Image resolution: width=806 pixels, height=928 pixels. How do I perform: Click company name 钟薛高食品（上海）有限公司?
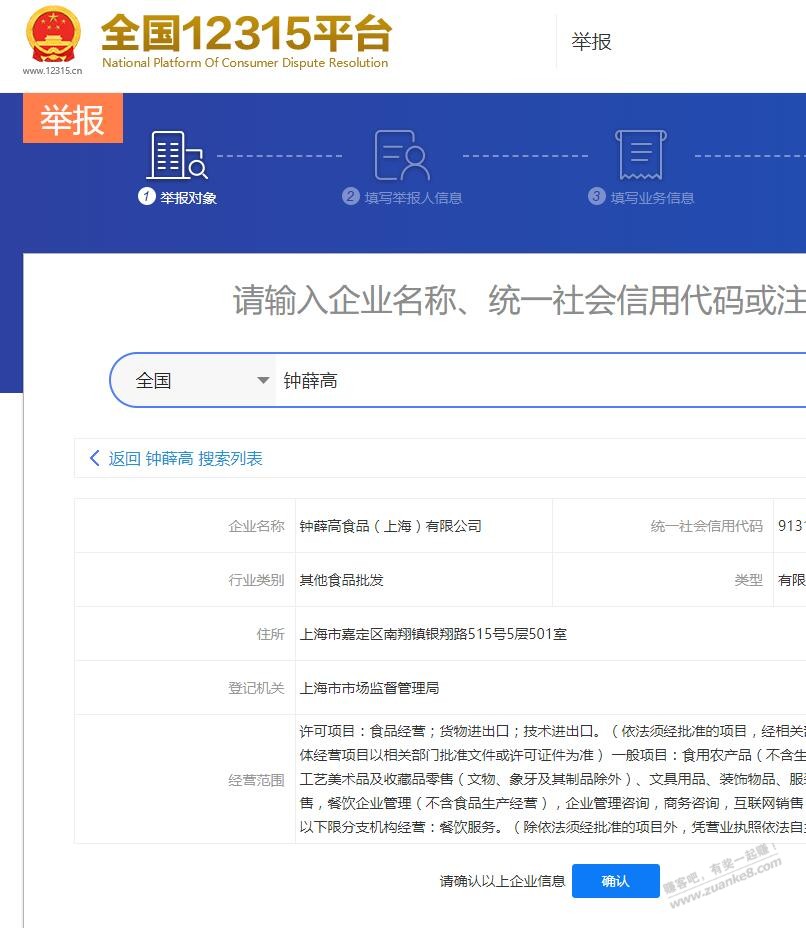(390, 526)
